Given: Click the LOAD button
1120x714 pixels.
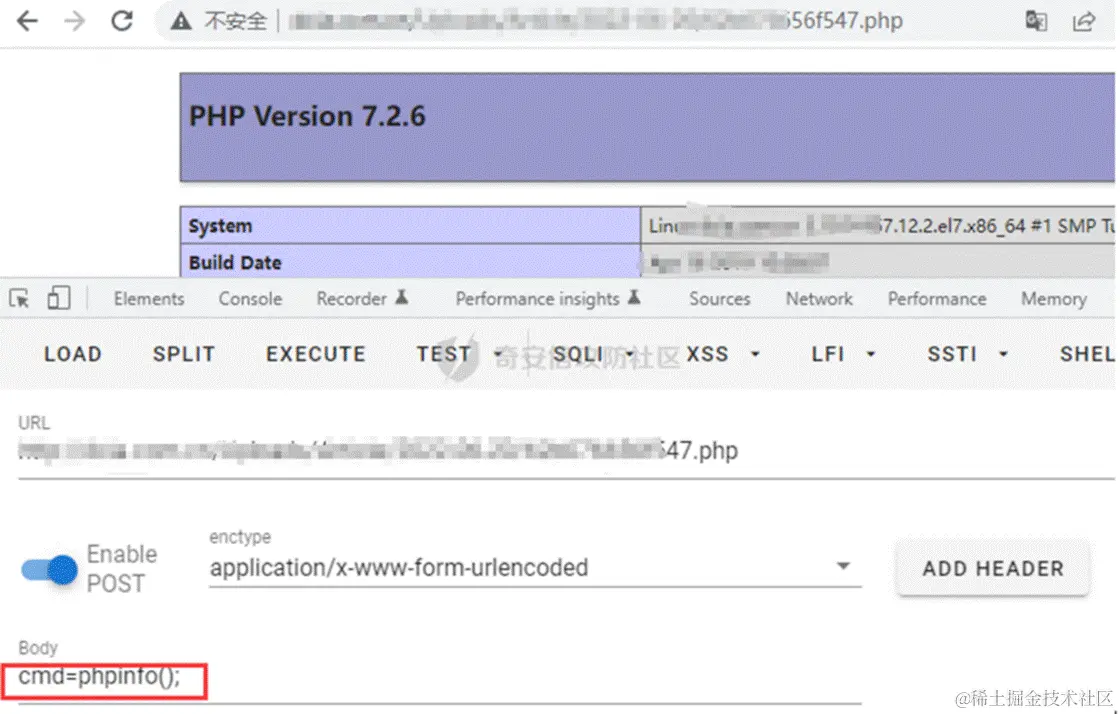Looking at the screenshot, I should [73, 354].
